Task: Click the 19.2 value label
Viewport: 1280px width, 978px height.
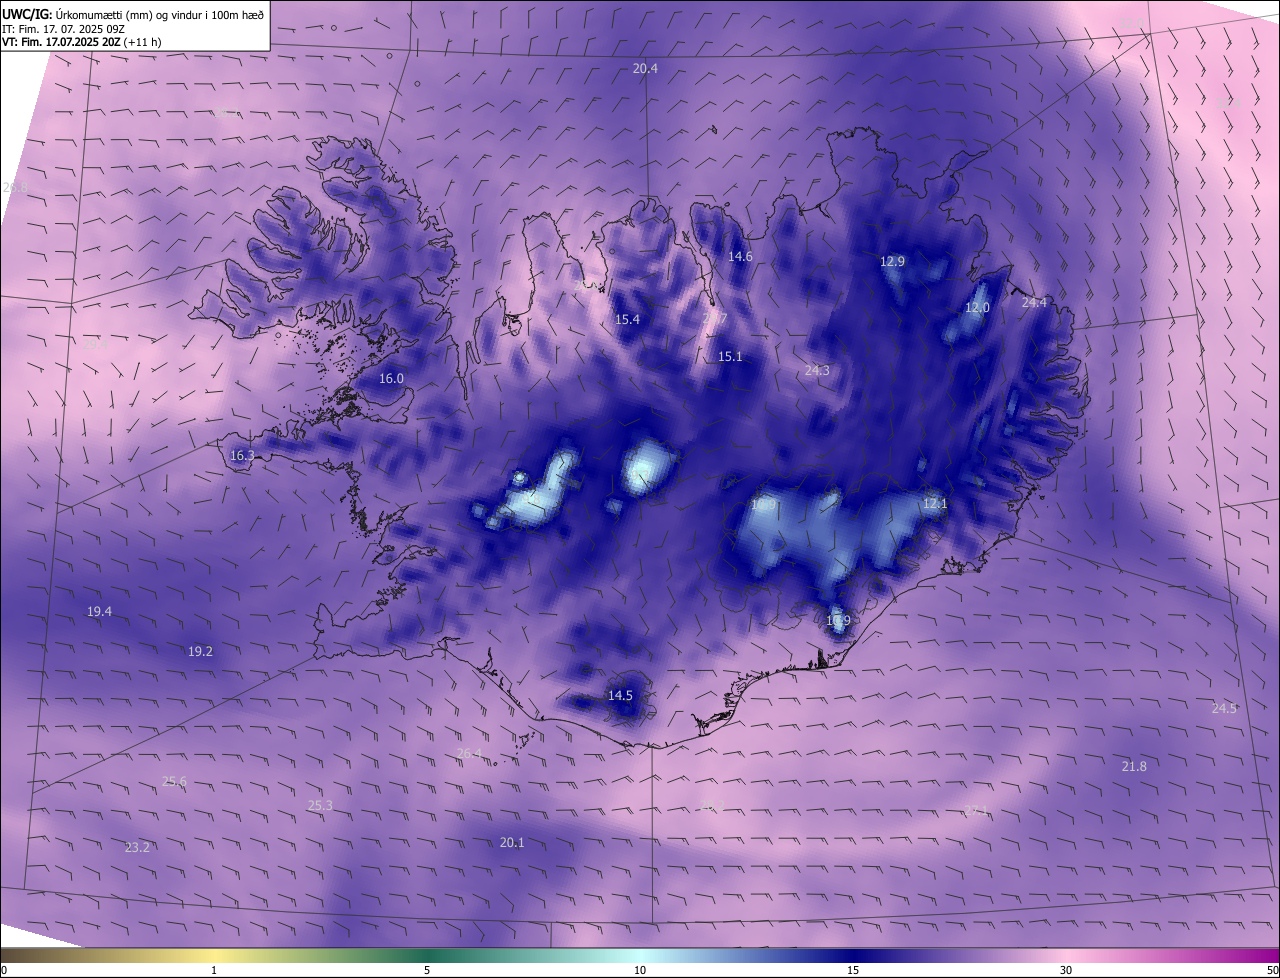Action: (200, 652)
